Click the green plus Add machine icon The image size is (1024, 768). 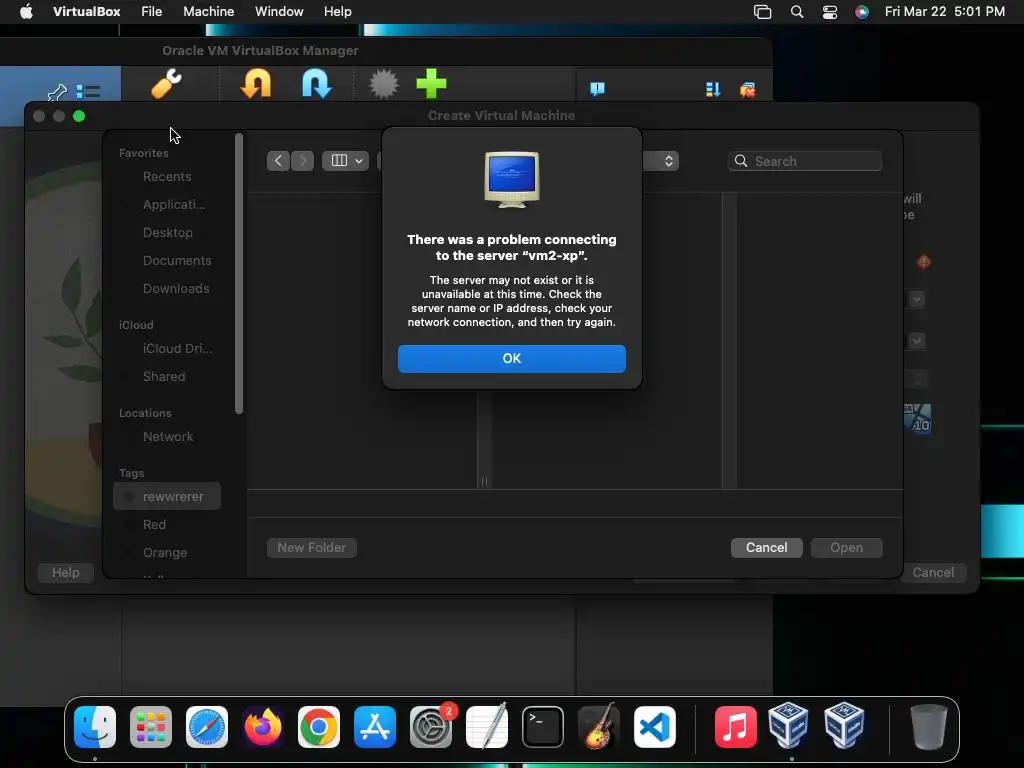click(x=431, y=84)
